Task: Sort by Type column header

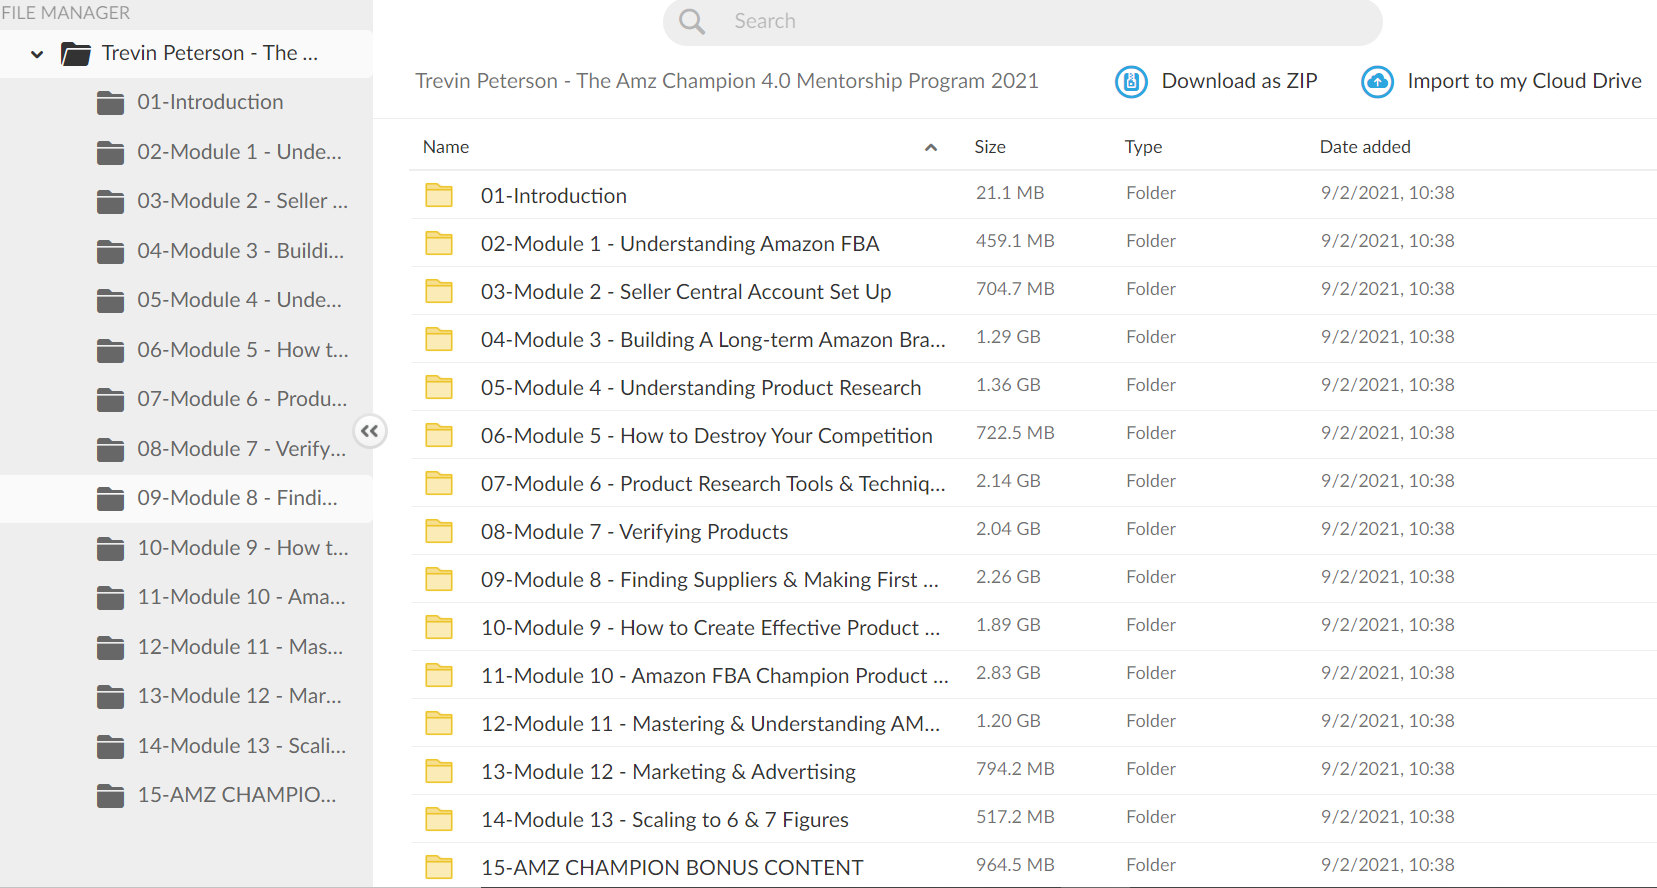Action: click(1143, 147)
